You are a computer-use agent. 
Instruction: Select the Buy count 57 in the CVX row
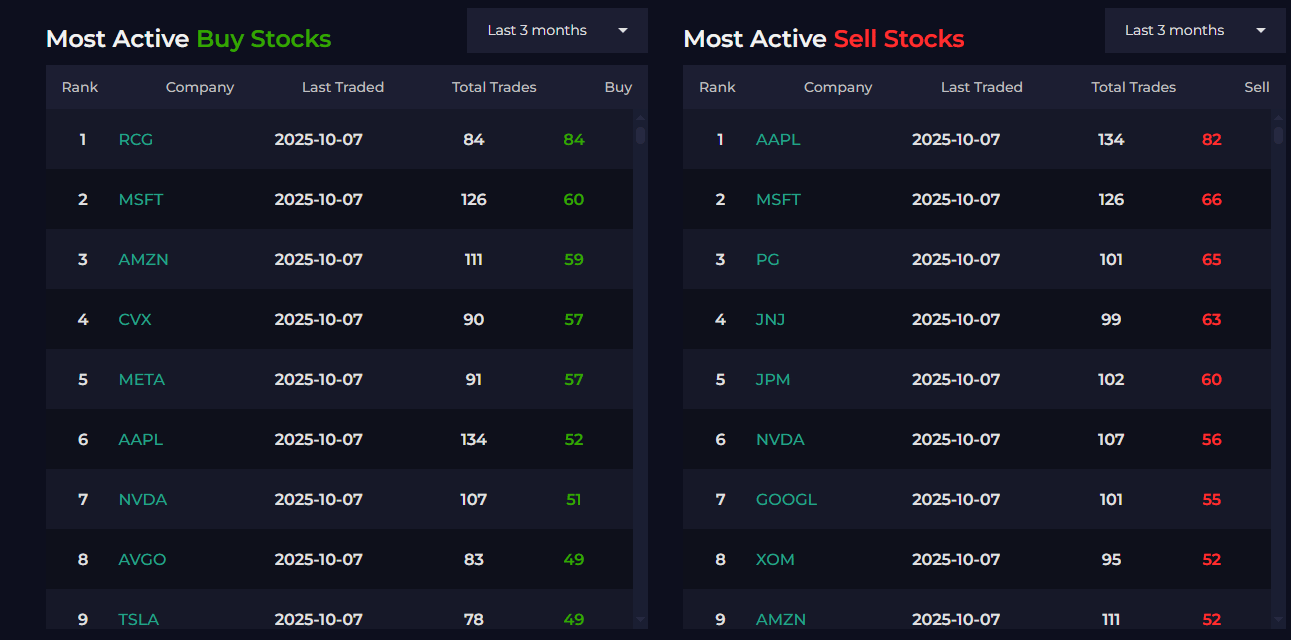[573, 319]
